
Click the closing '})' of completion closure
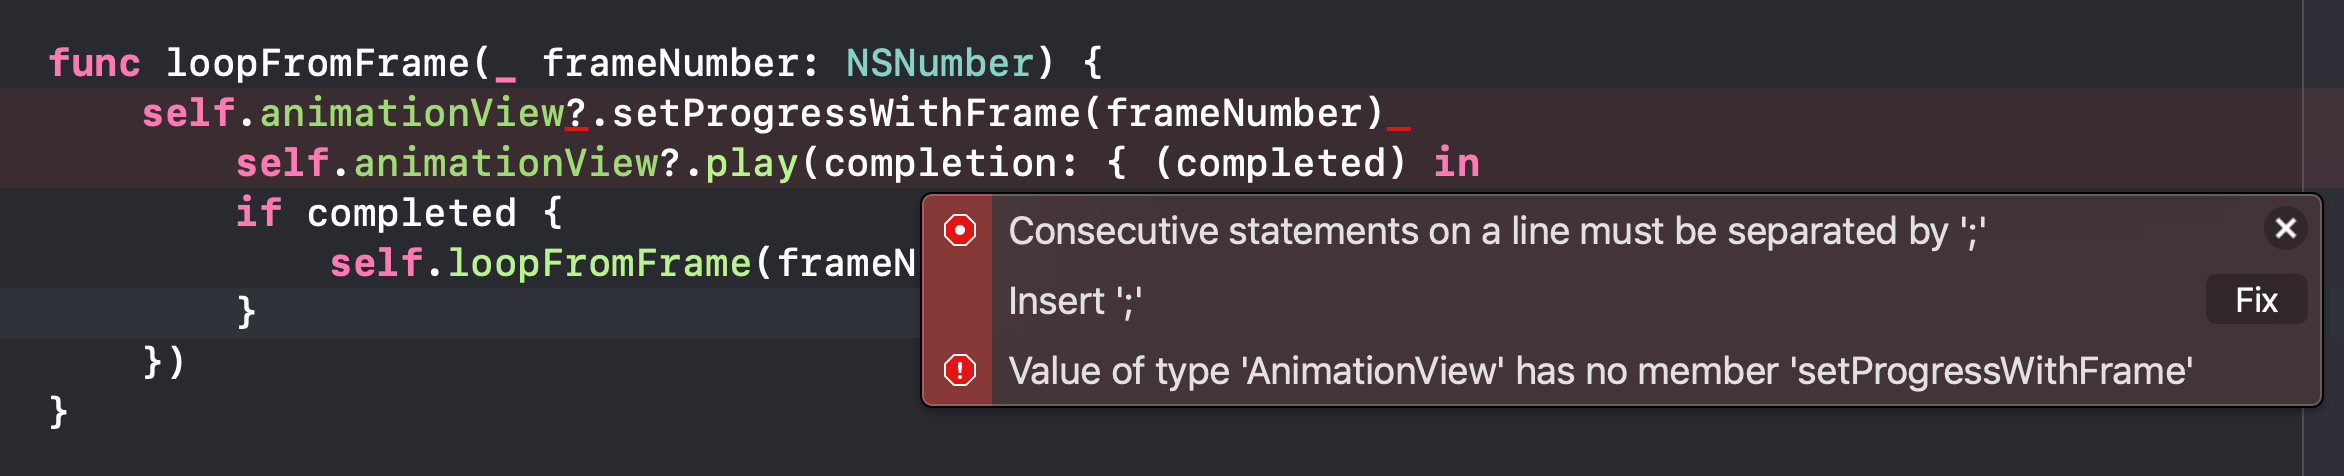164,361
